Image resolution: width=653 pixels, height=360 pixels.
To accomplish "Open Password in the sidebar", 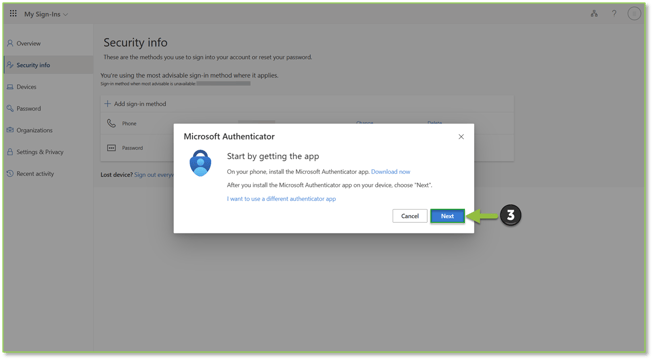I will [29, 108].
